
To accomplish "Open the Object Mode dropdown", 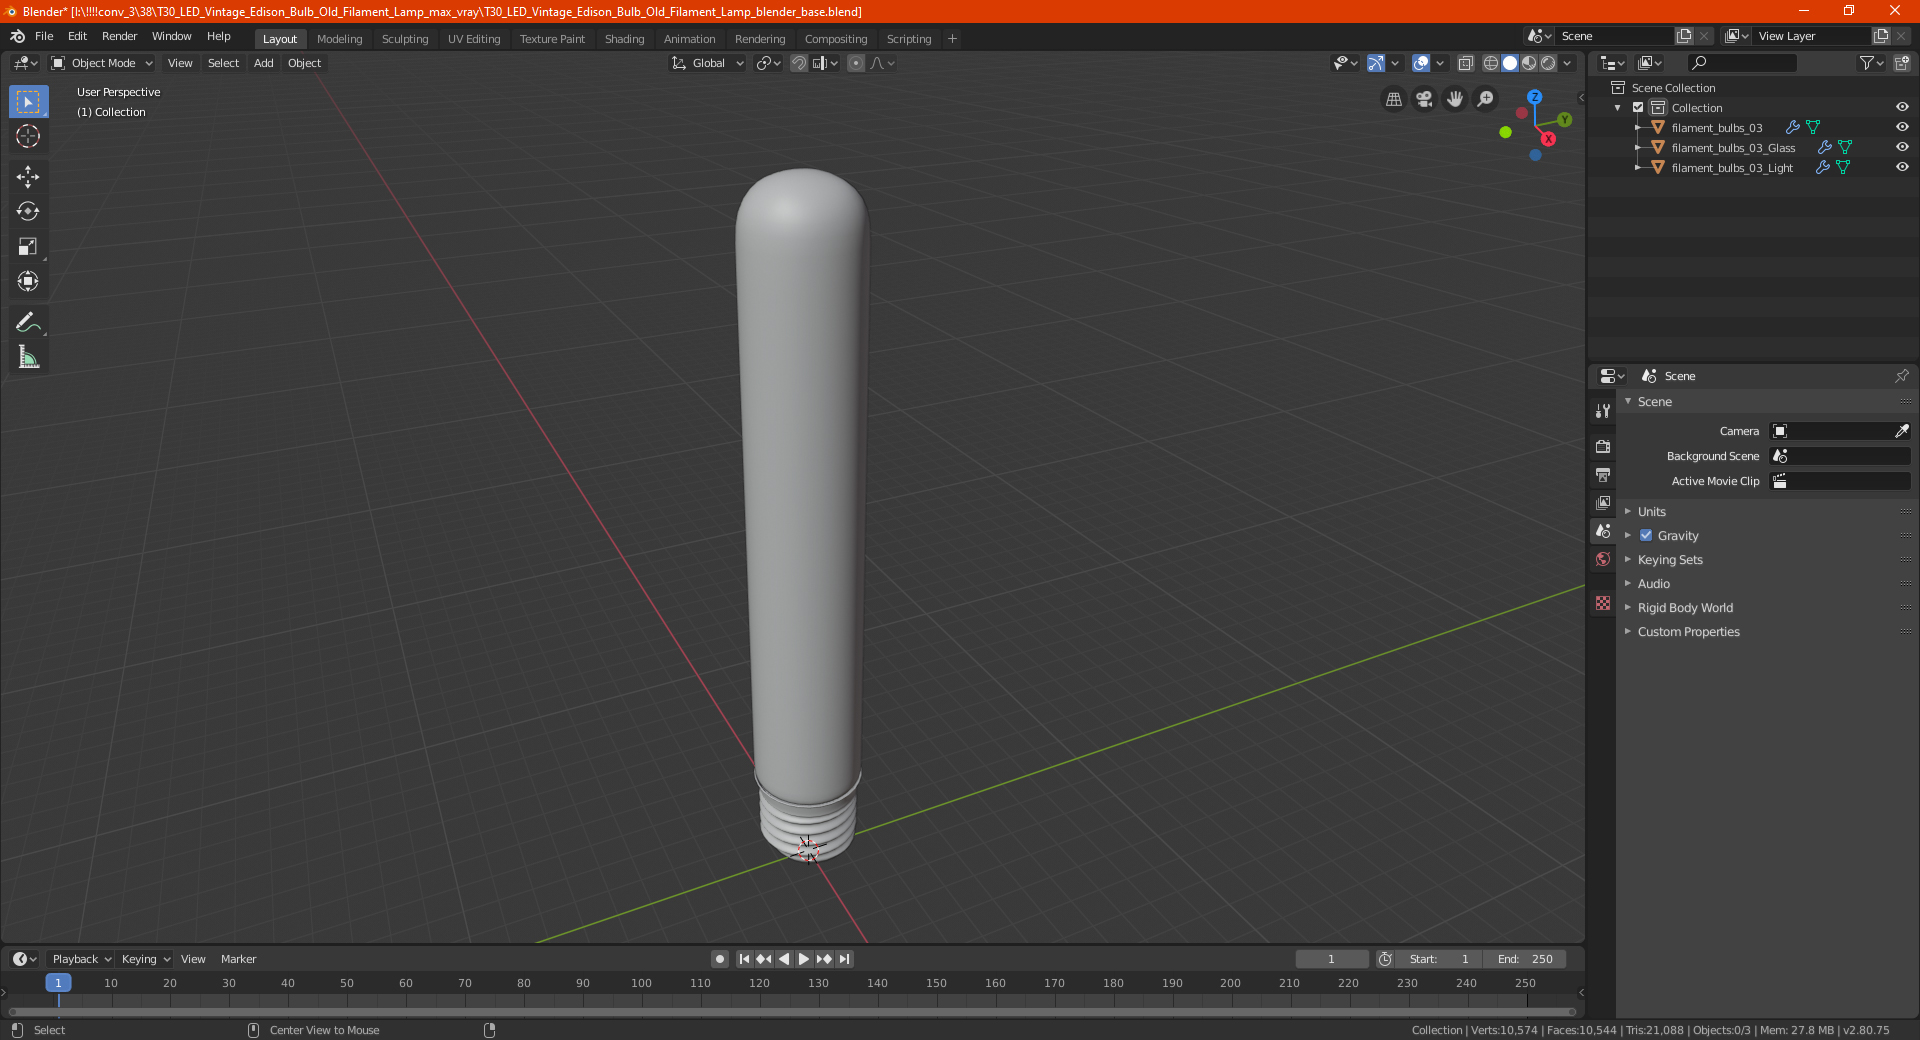I will coord(102,63).
